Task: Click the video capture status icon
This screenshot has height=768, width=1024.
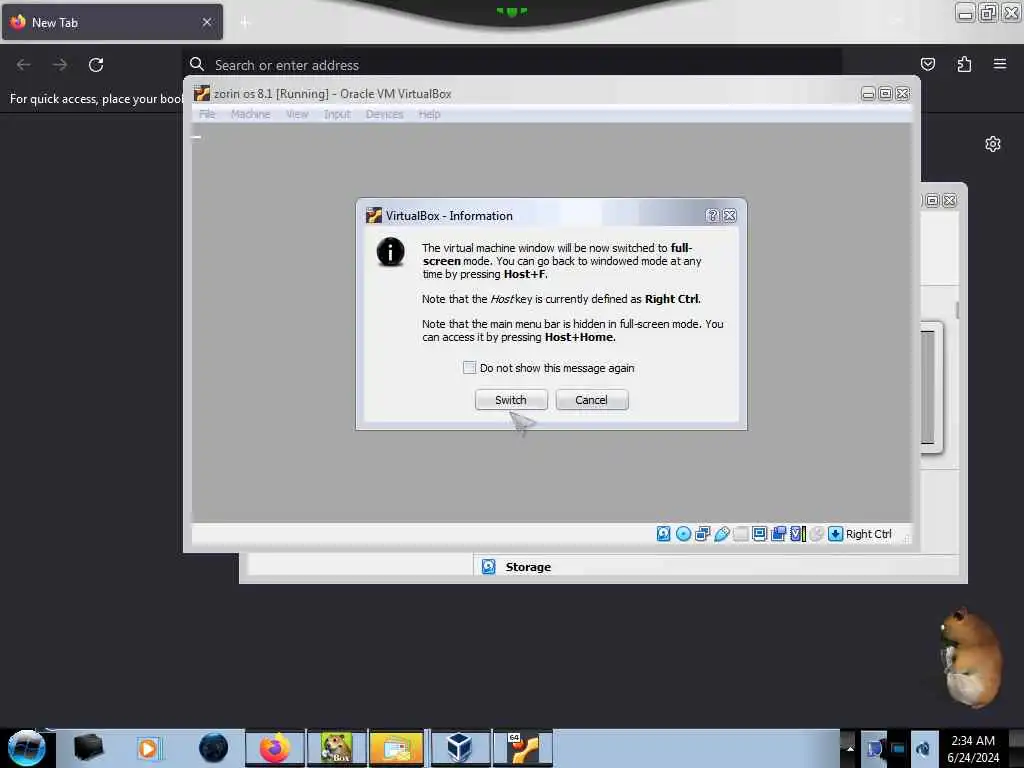Action: pyautogui.click(x=778, y=534)
